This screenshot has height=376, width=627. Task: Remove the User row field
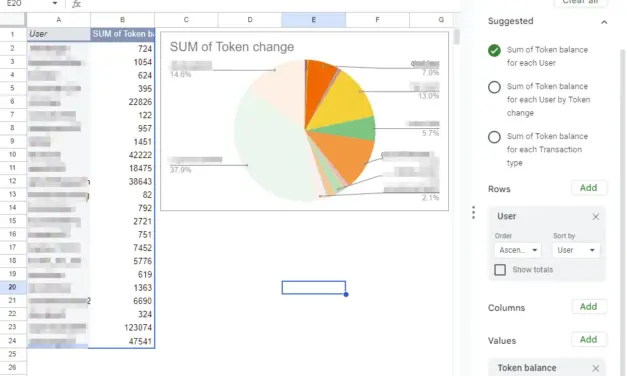click(x=595, y=216)
